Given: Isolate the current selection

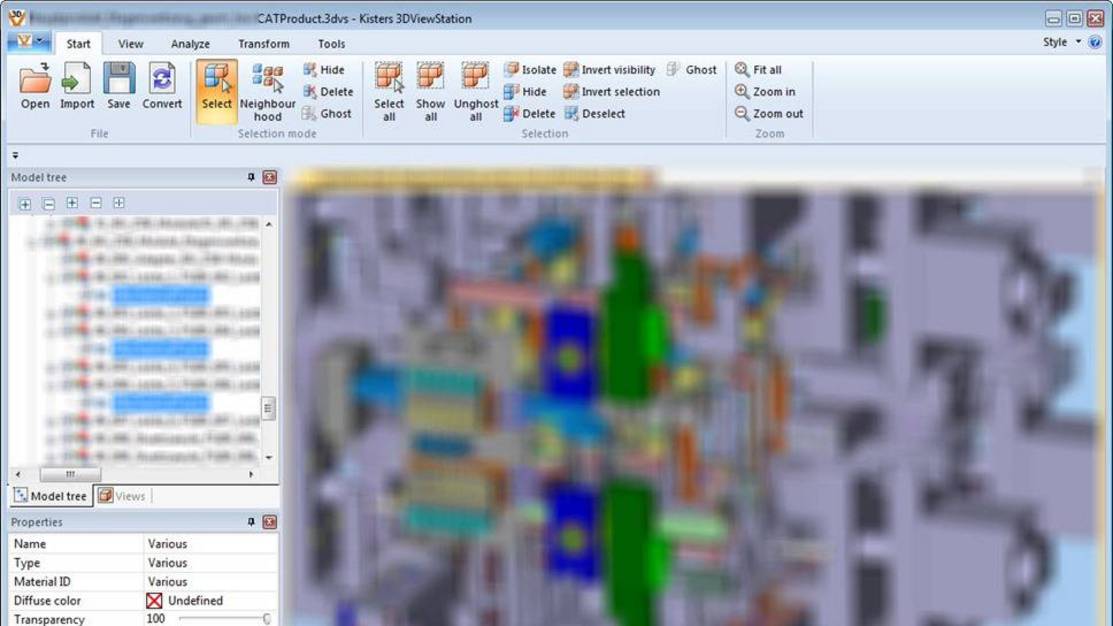Looking at the screenshot, I should (530, 70).
